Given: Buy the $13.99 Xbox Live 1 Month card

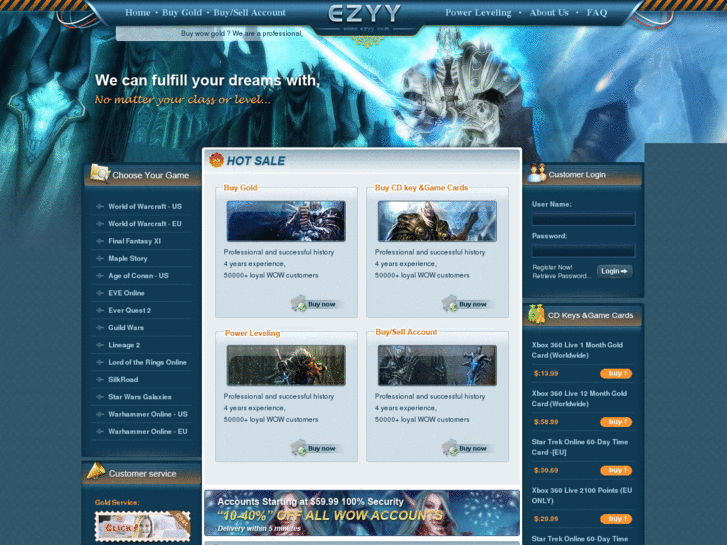Looking at the screenshot, I should 616,373.
